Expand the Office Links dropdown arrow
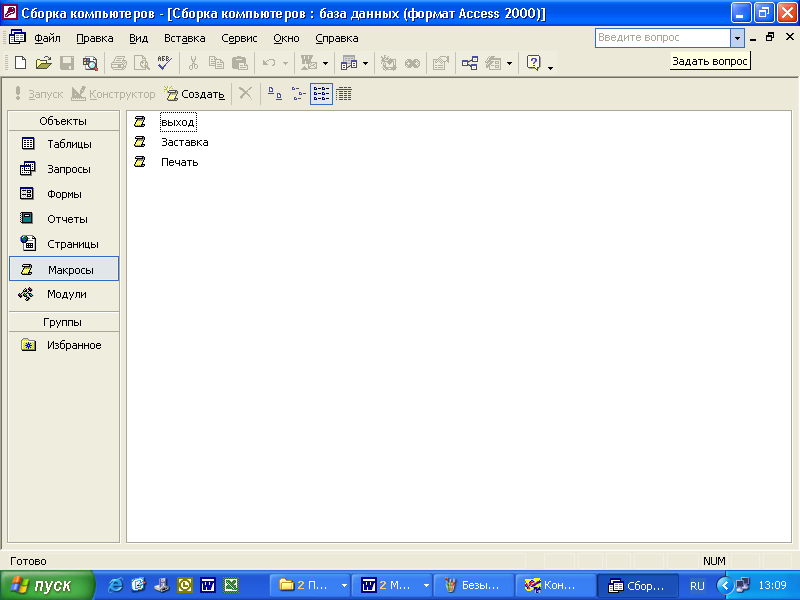Viewport: 800px width, 600px height. click(326, 64)
